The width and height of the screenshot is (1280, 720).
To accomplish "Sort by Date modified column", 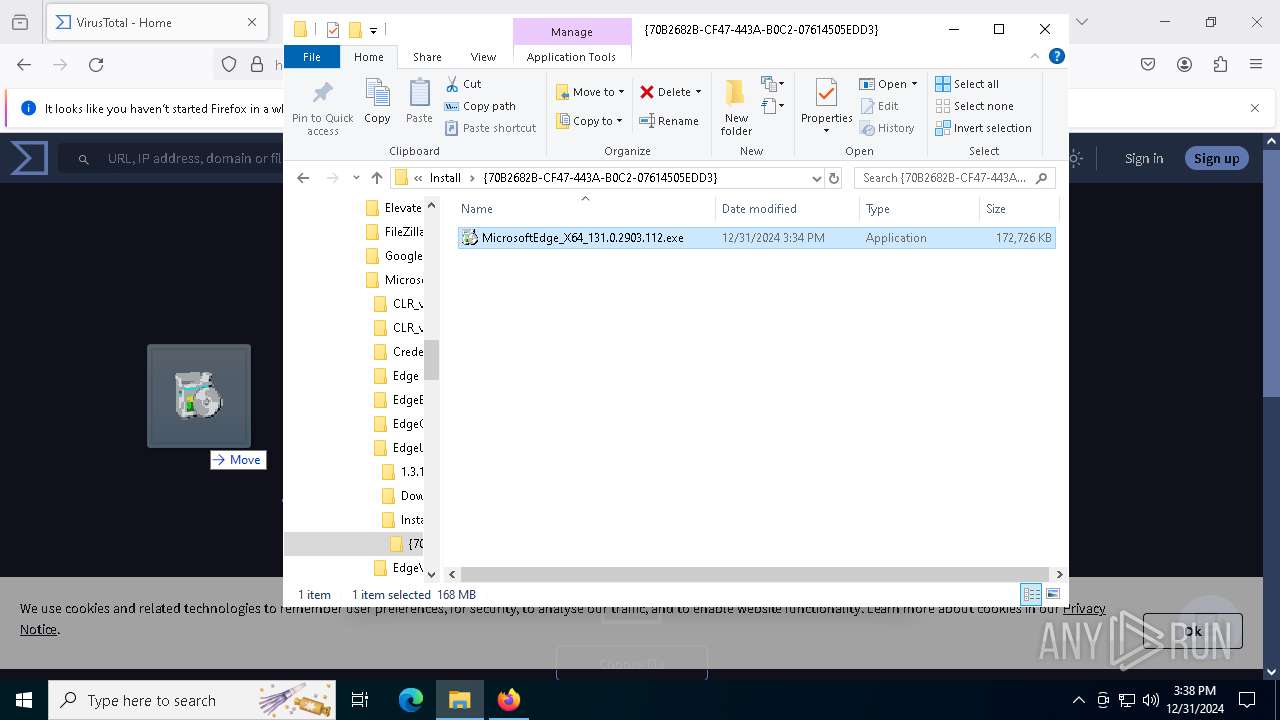I will [x=787, y=209].
